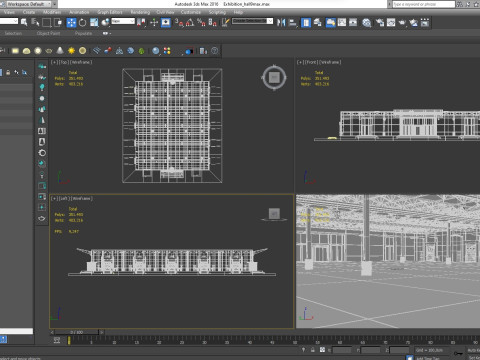The image size is (480, 360).
Task: Open the Front viewport label menu
Action: [312, 62]
